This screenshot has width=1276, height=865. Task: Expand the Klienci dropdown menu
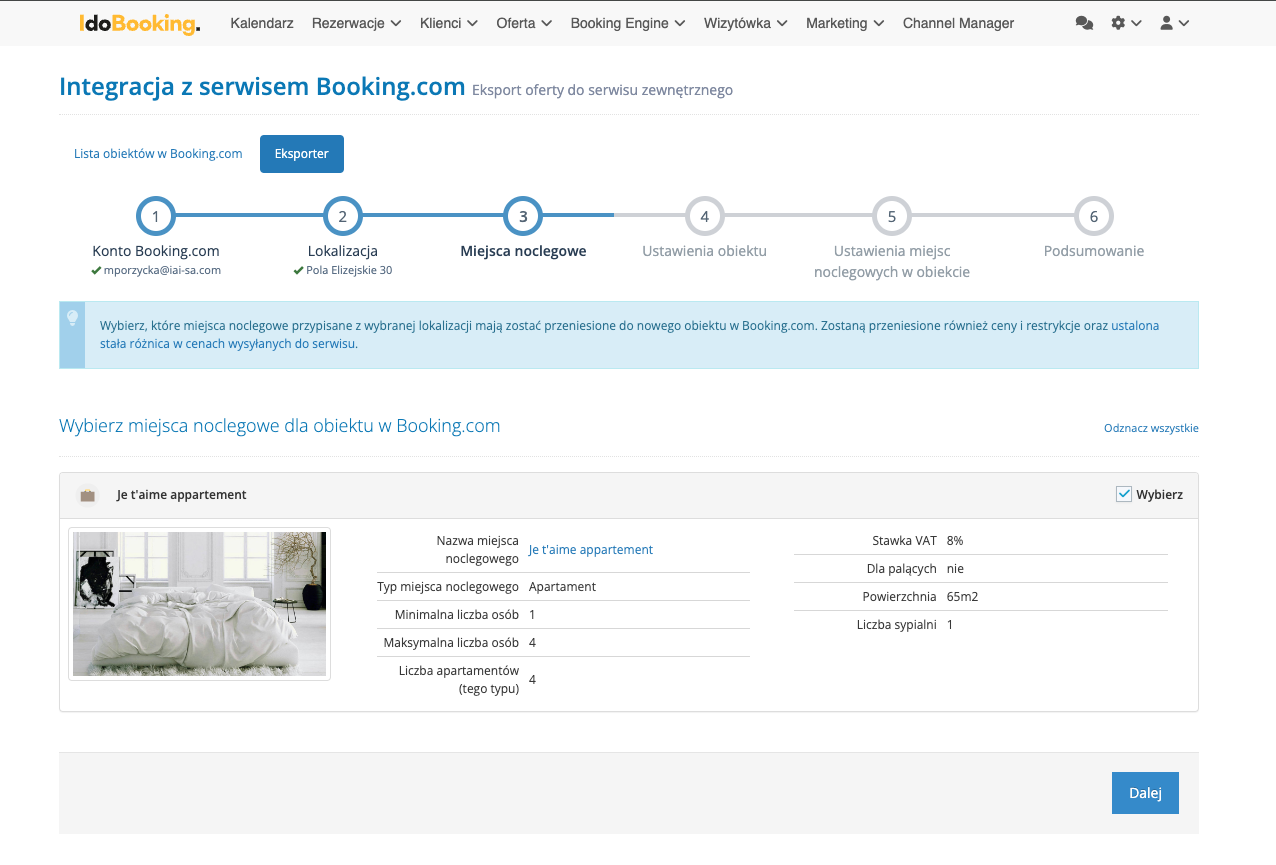tap(449, 23)
